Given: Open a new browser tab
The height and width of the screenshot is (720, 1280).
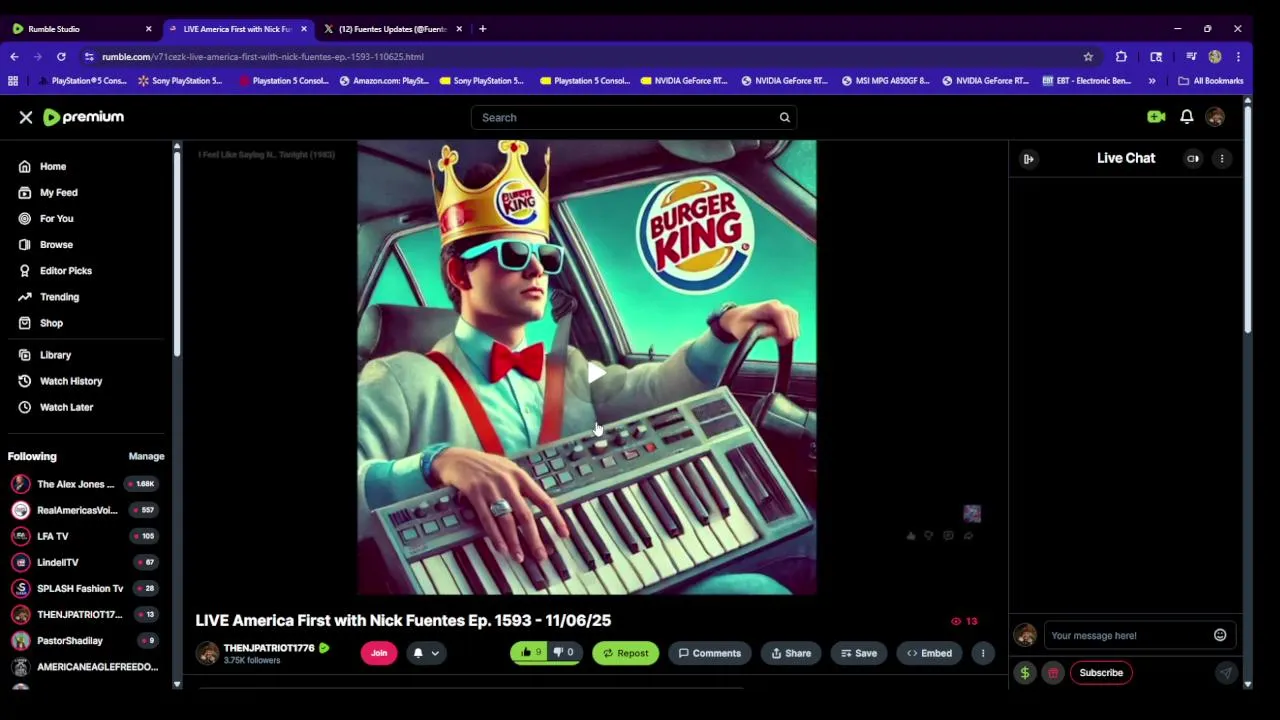Looking at the screenshot, I should coord(482,29).
